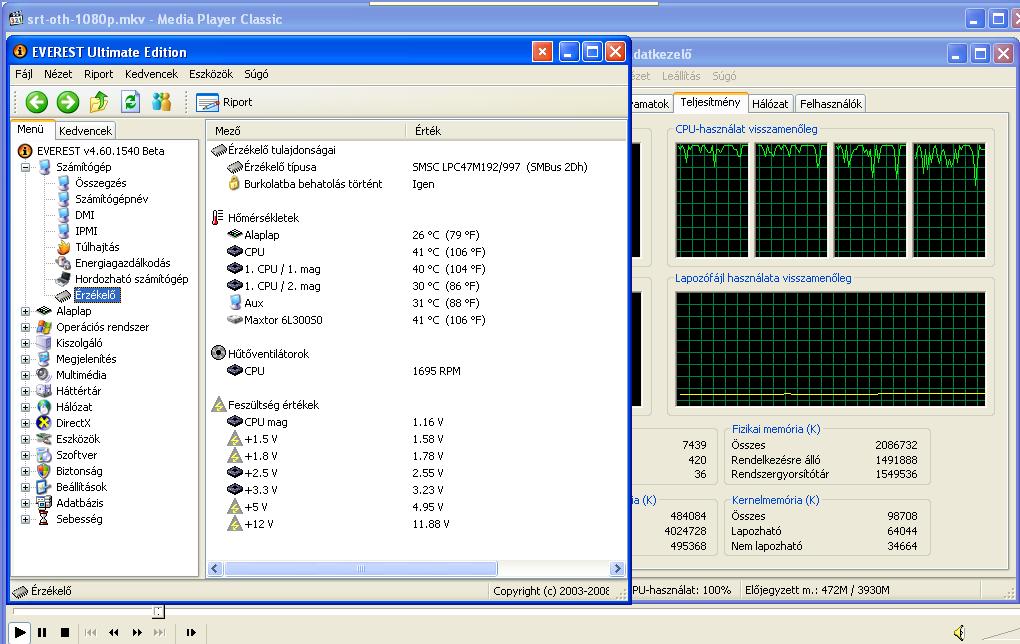Click the Hűtőventilátorok fan icon
The image size is (1020, 644).
pyautogui.click(x=219, y=353)
